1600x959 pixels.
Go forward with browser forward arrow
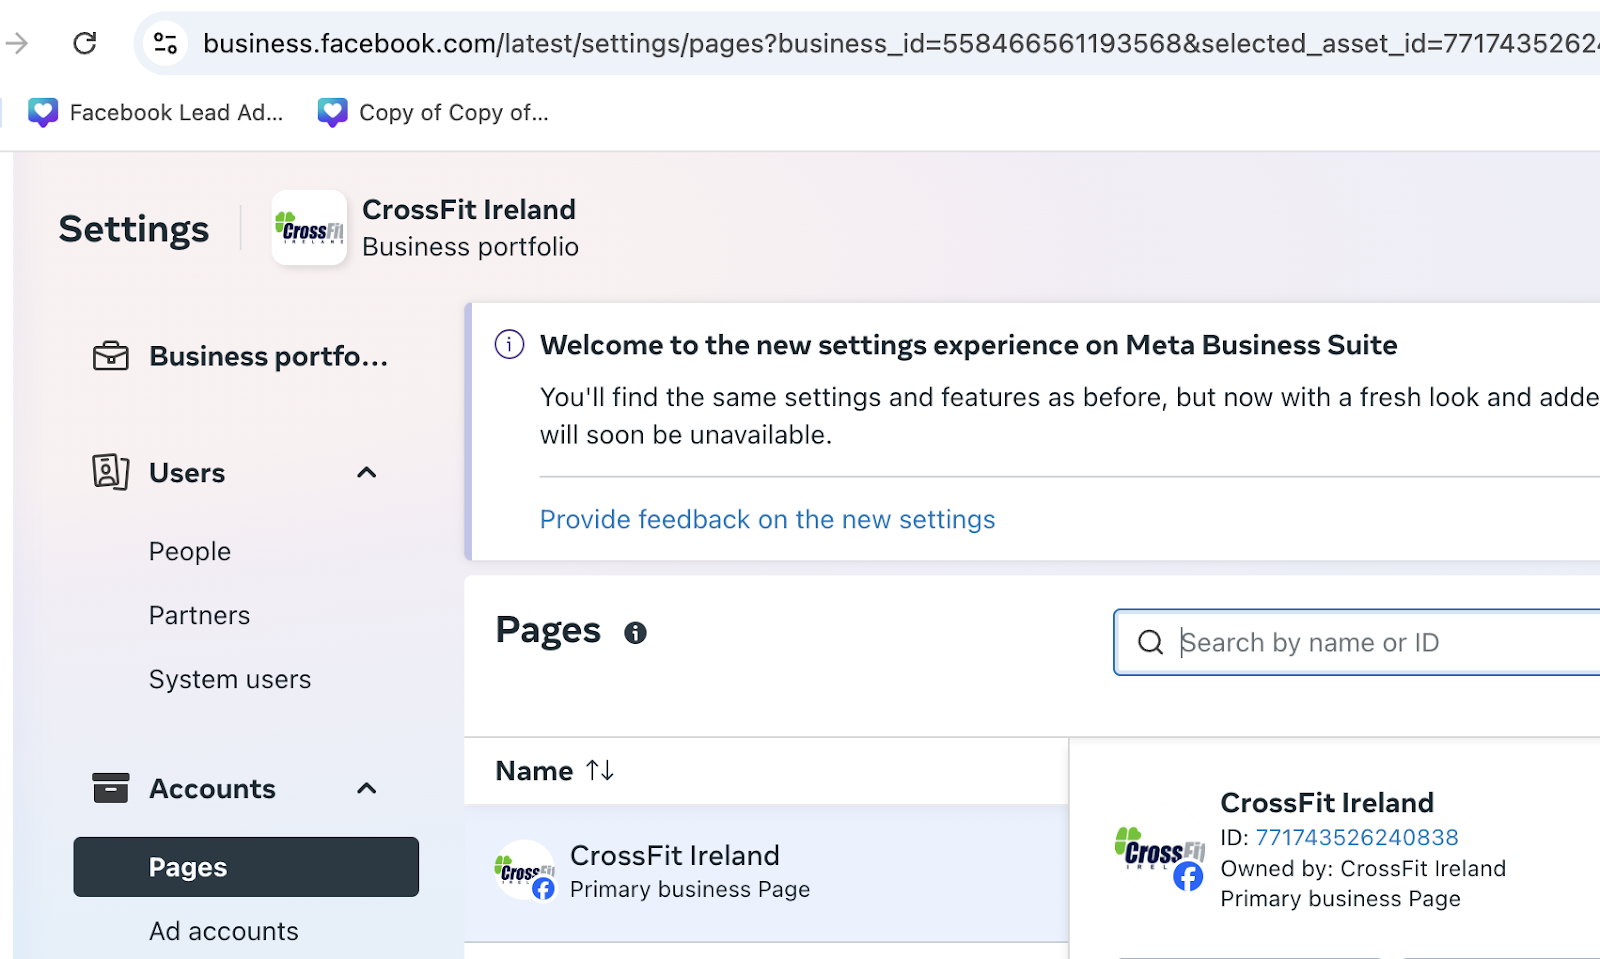(x=17, y=43)
